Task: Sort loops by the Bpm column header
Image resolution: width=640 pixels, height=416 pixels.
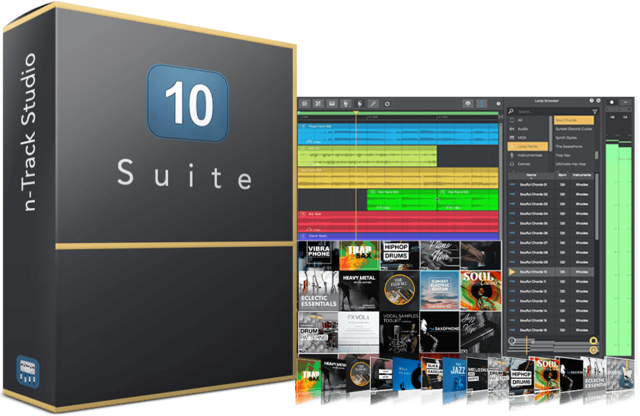Action: tap(562, 175)
